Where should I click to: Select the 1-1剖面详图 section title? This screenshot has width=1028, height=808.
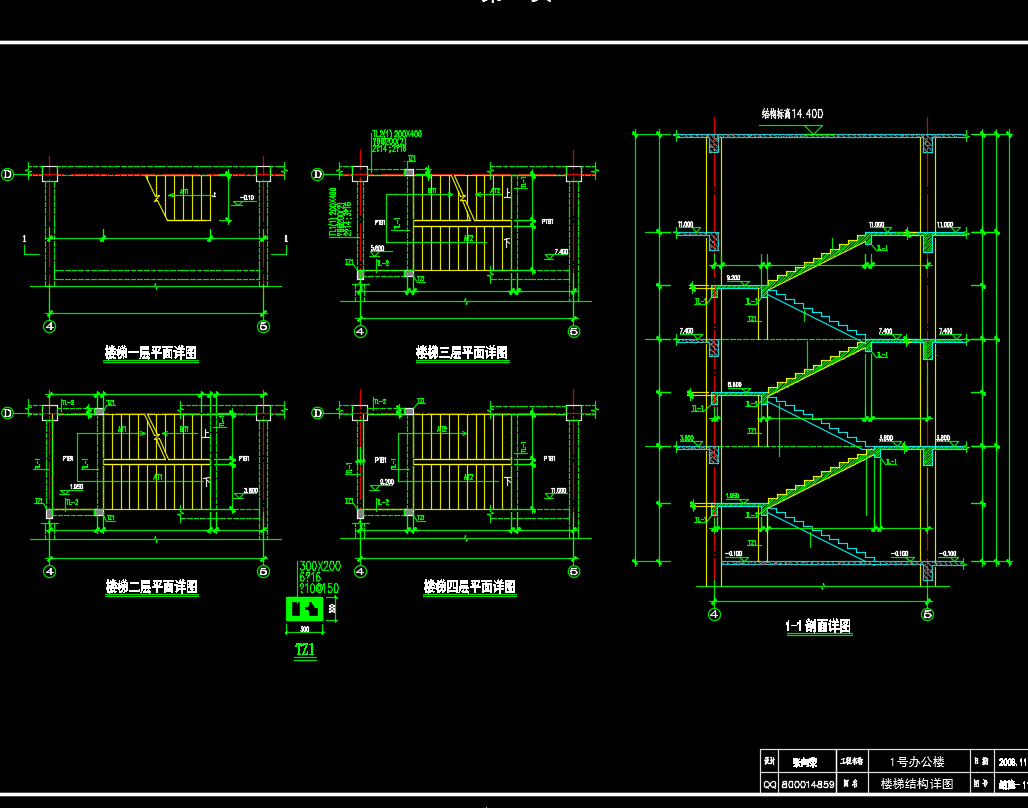point(817,626)
